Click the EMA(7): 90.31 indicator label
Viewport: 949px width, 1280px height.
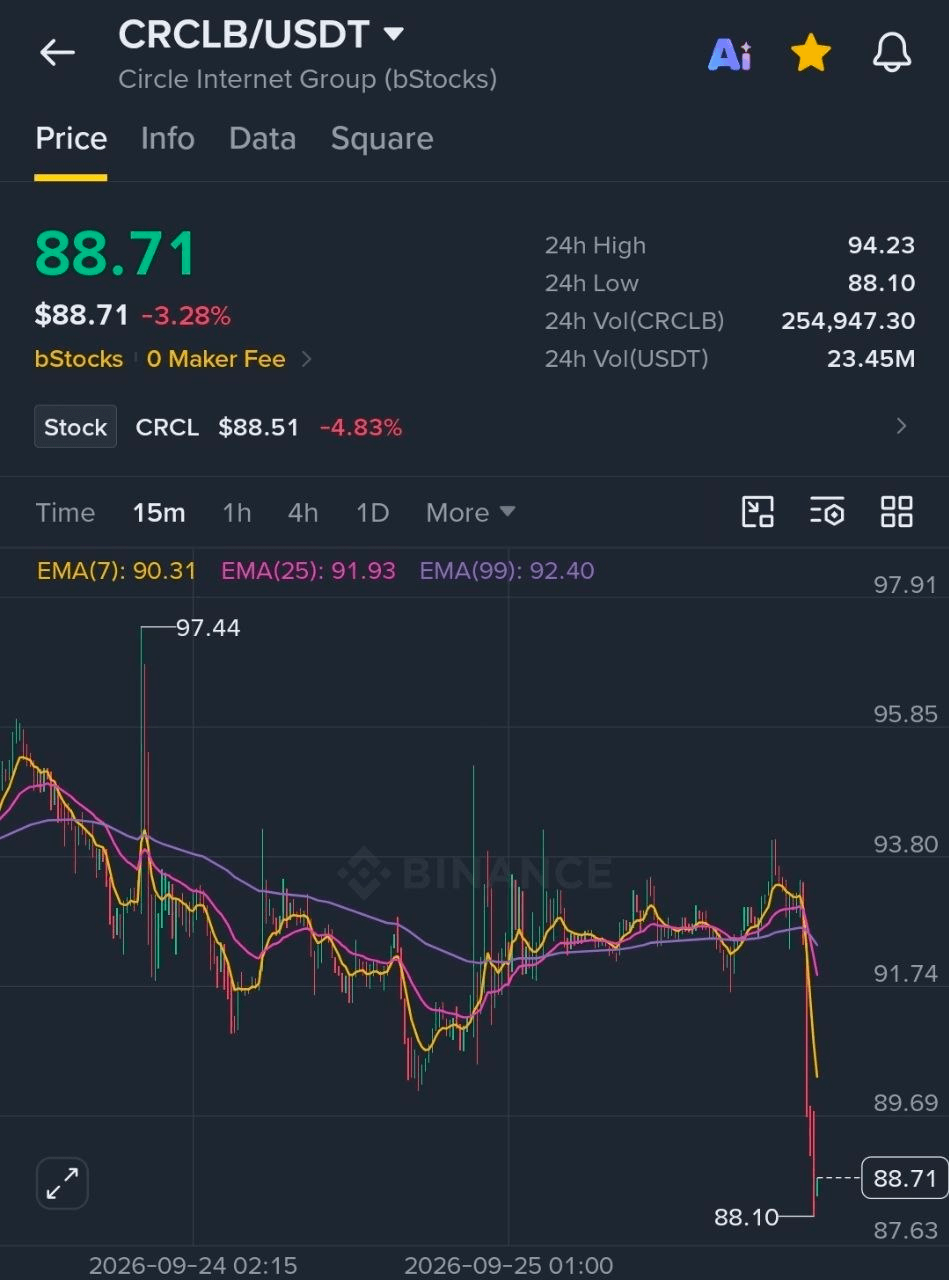116,571
